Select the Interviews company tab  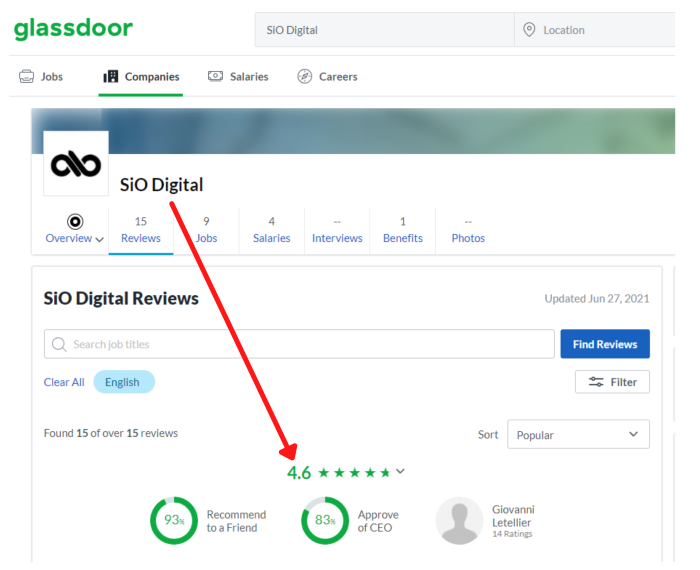tap(337, 231)
